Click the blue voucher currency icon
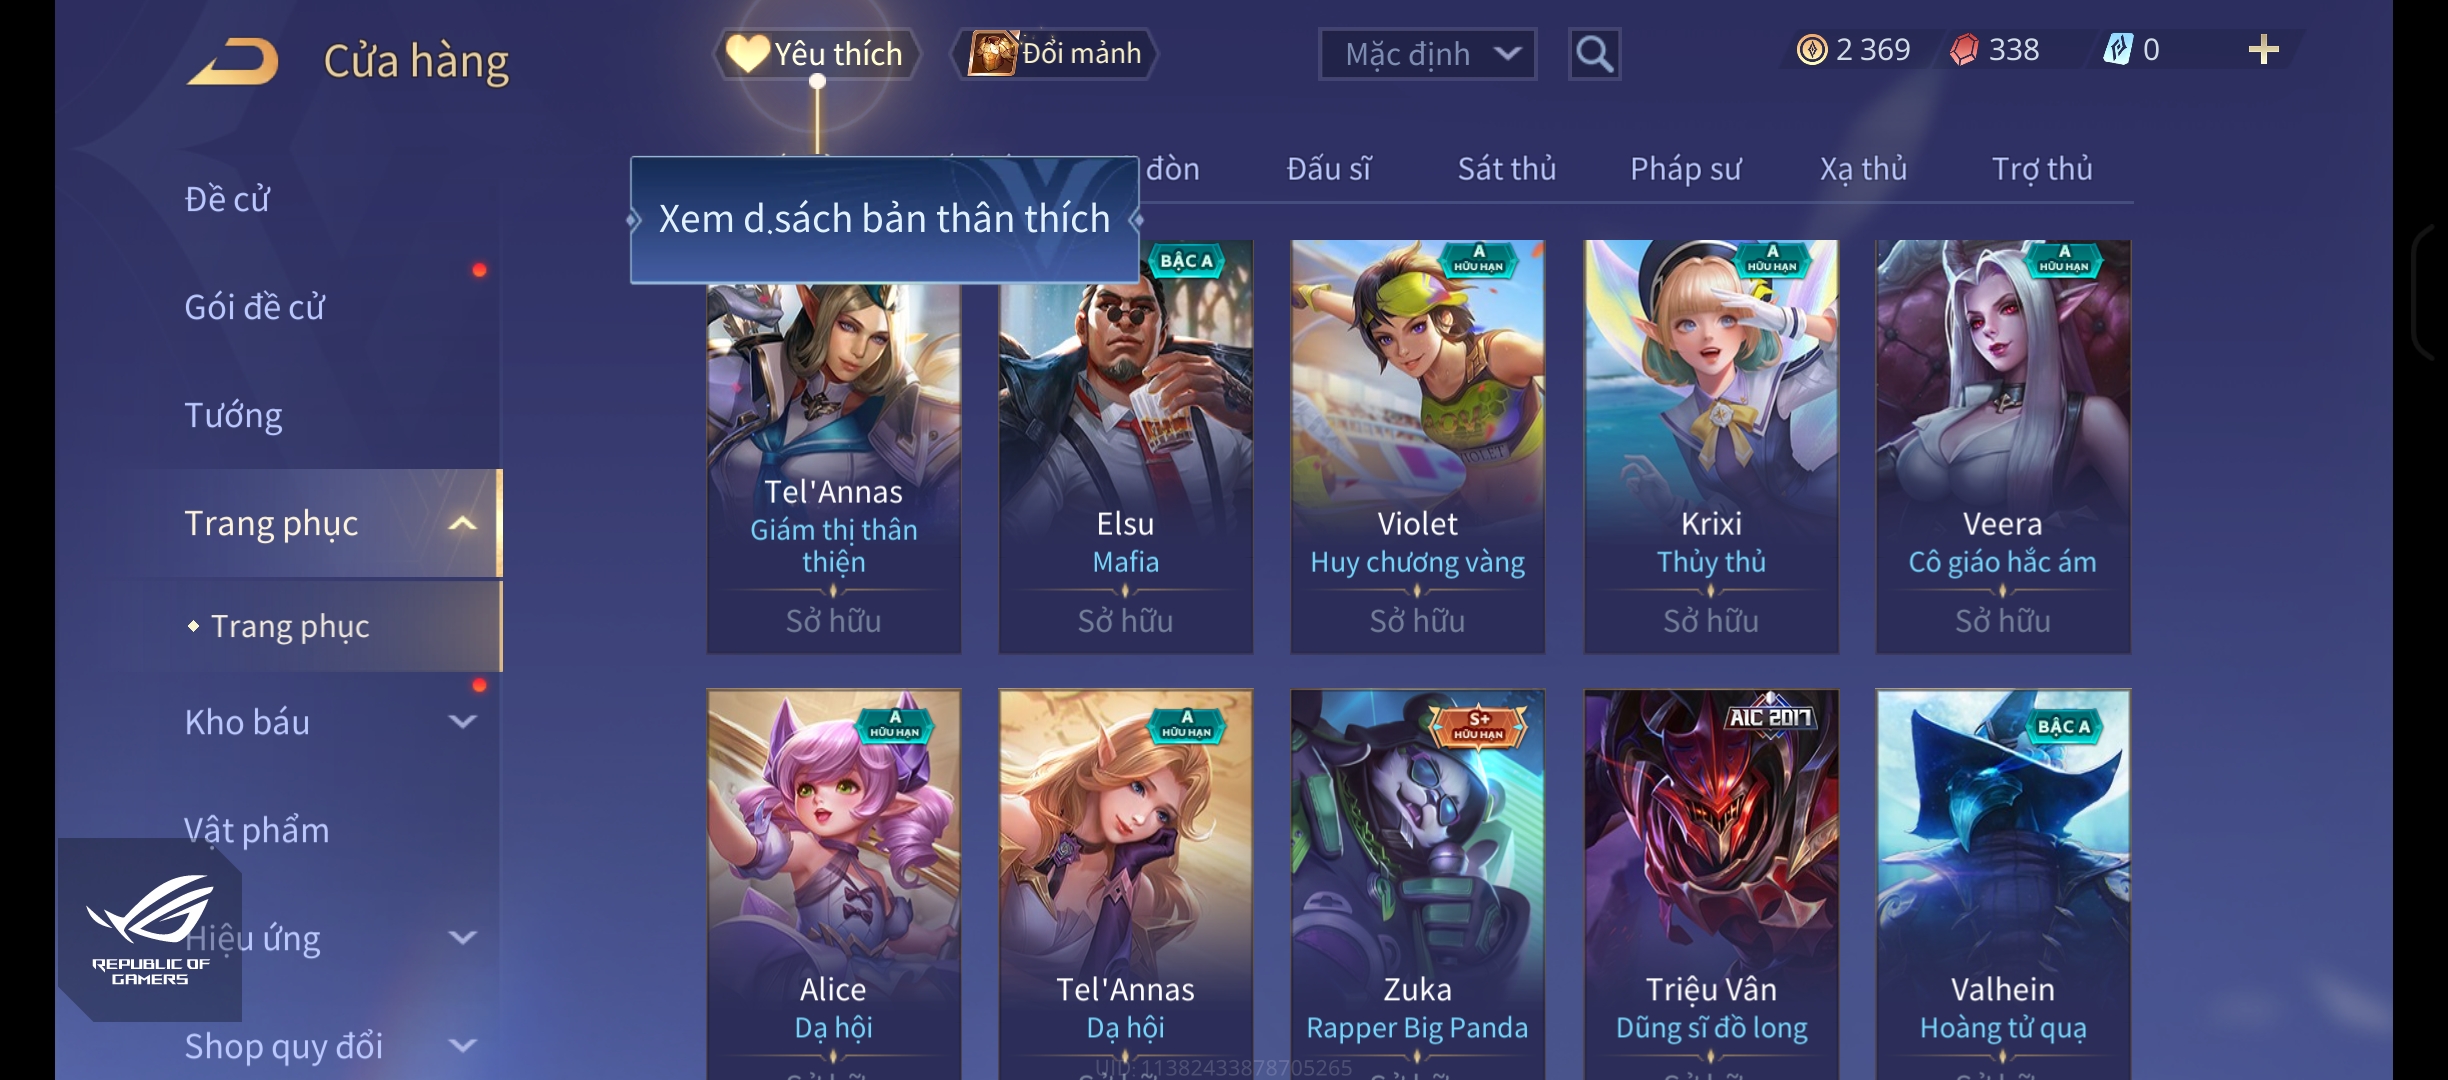 click(x=2116, y=49)
